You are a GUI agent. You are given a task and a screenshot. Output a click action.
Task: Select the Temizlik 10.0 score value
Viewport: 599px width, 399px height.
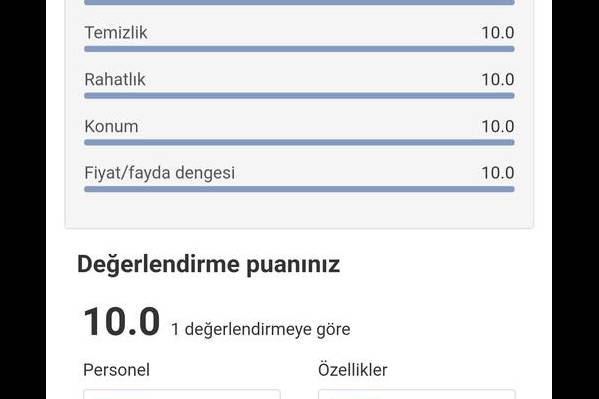click(x=497, y=32)
